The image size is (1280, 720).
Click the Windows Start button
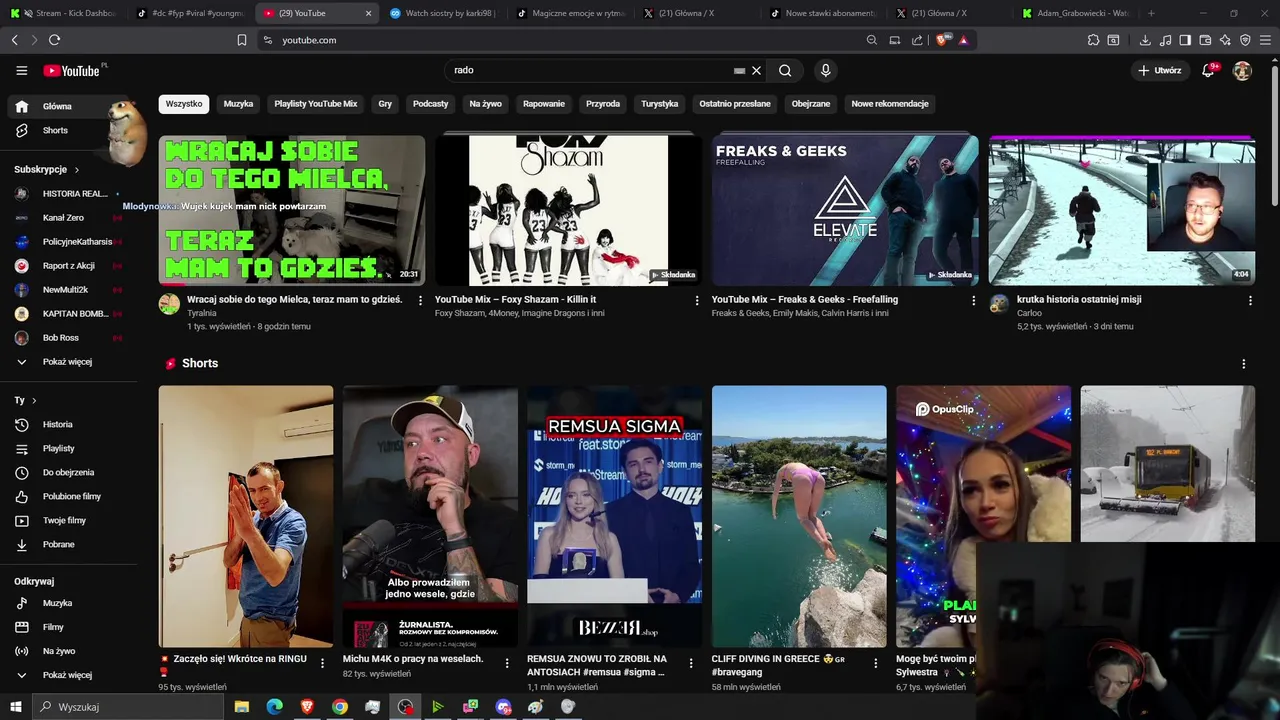(16, 707)
